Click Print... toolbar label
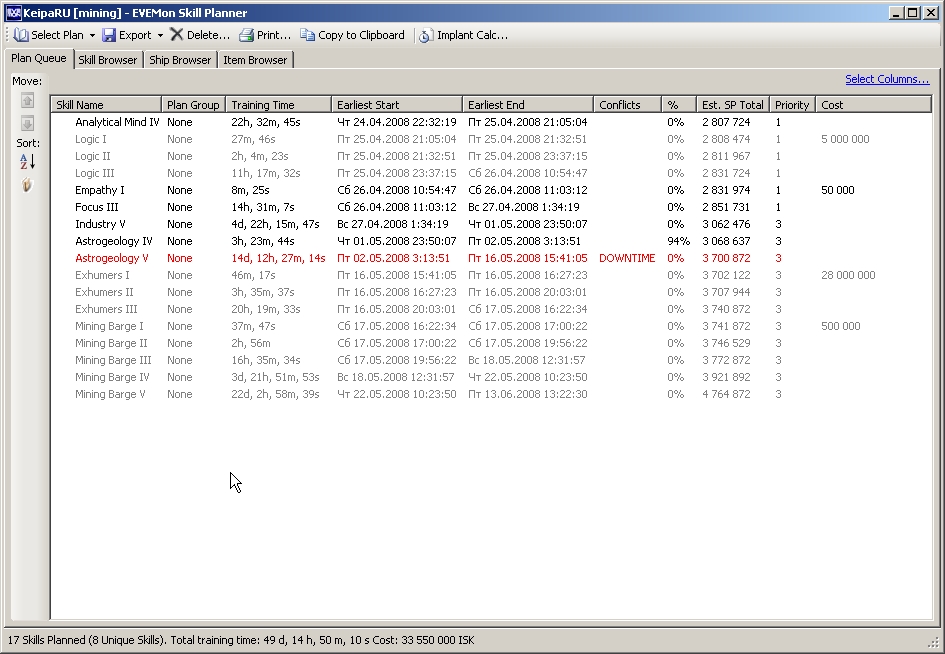 [274, 35]
